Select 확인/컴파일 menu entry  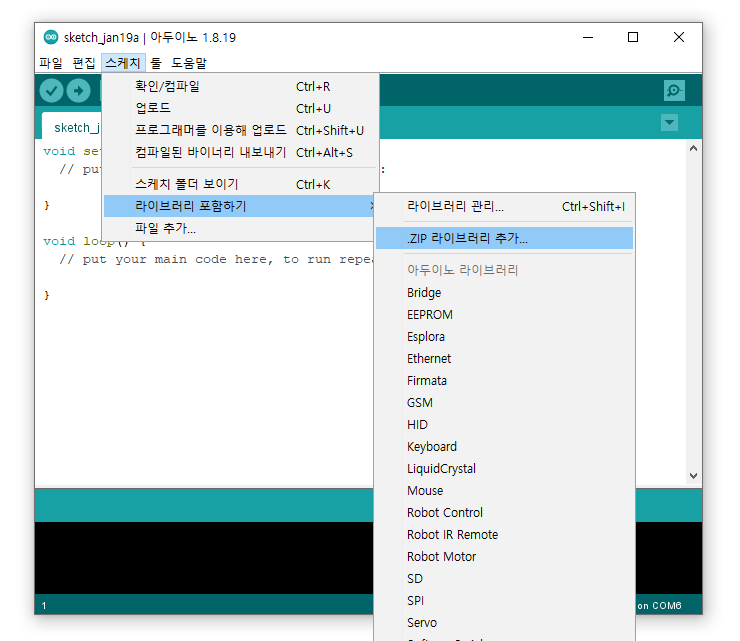241,86
